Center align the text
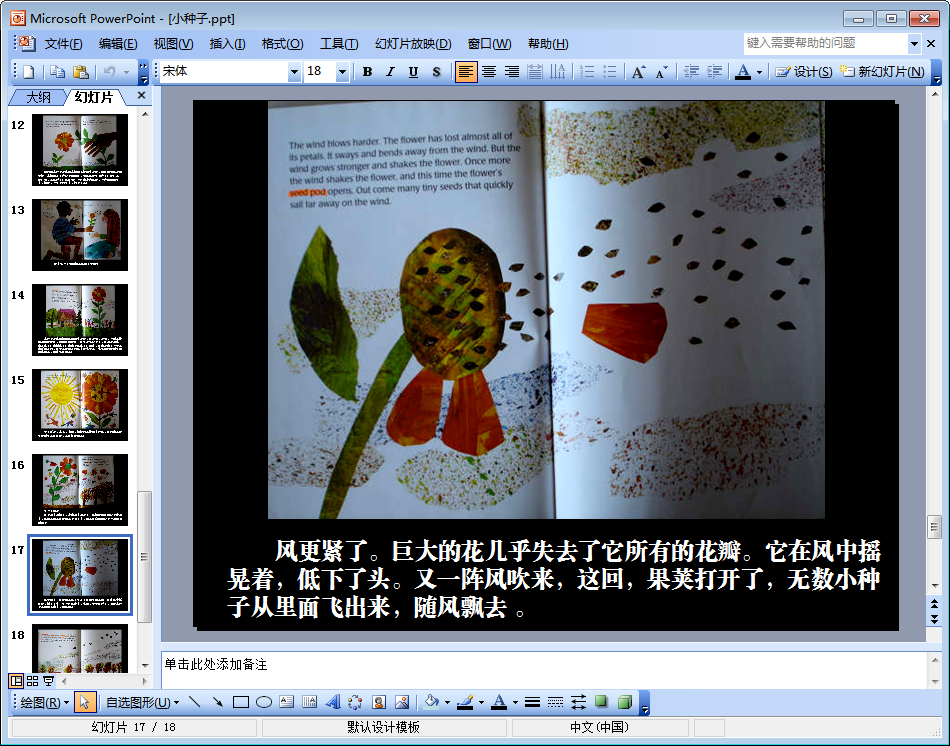The image size is (950, 746). (489, 72)
